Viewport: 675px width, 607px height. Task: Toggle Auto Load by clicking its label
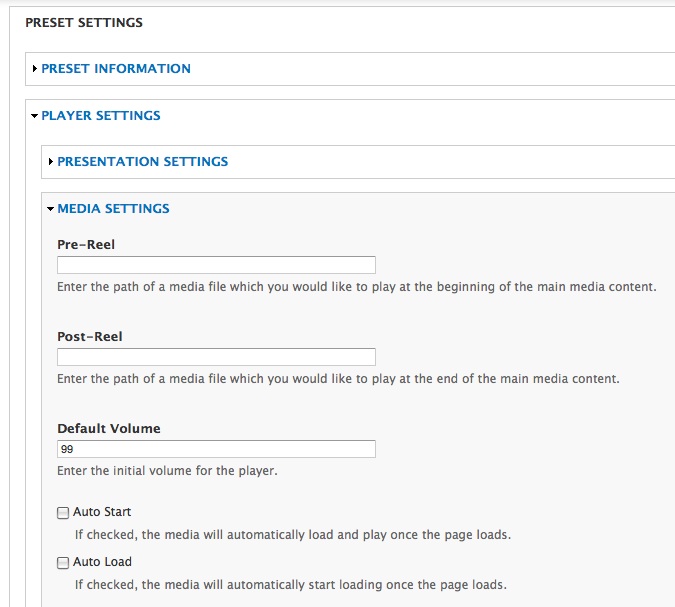(x=102, y=562)
